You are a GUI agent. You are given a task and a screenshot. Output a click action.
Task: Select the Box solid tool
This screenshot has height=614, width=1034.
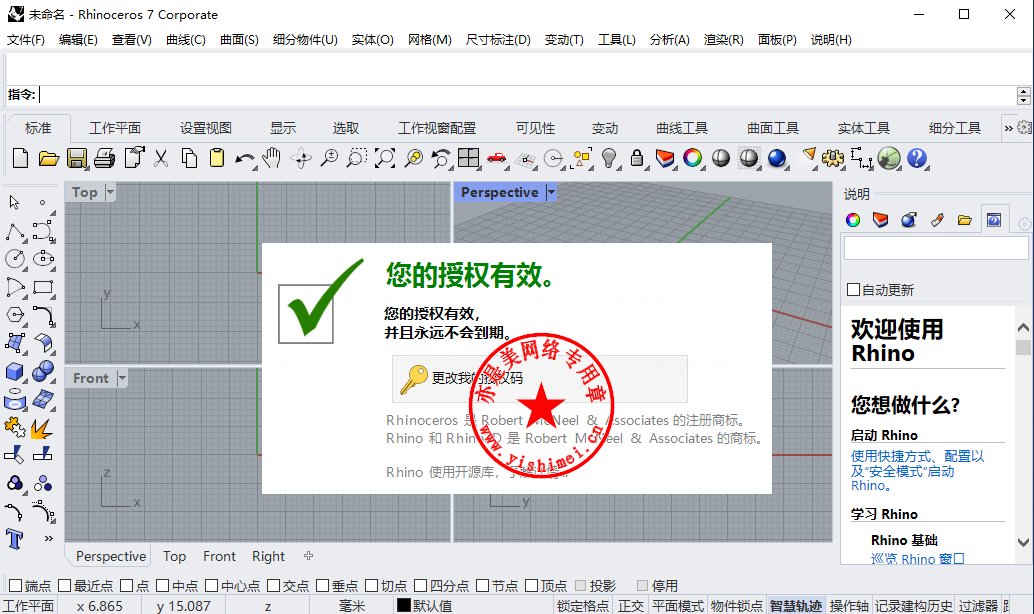point(15,372)
